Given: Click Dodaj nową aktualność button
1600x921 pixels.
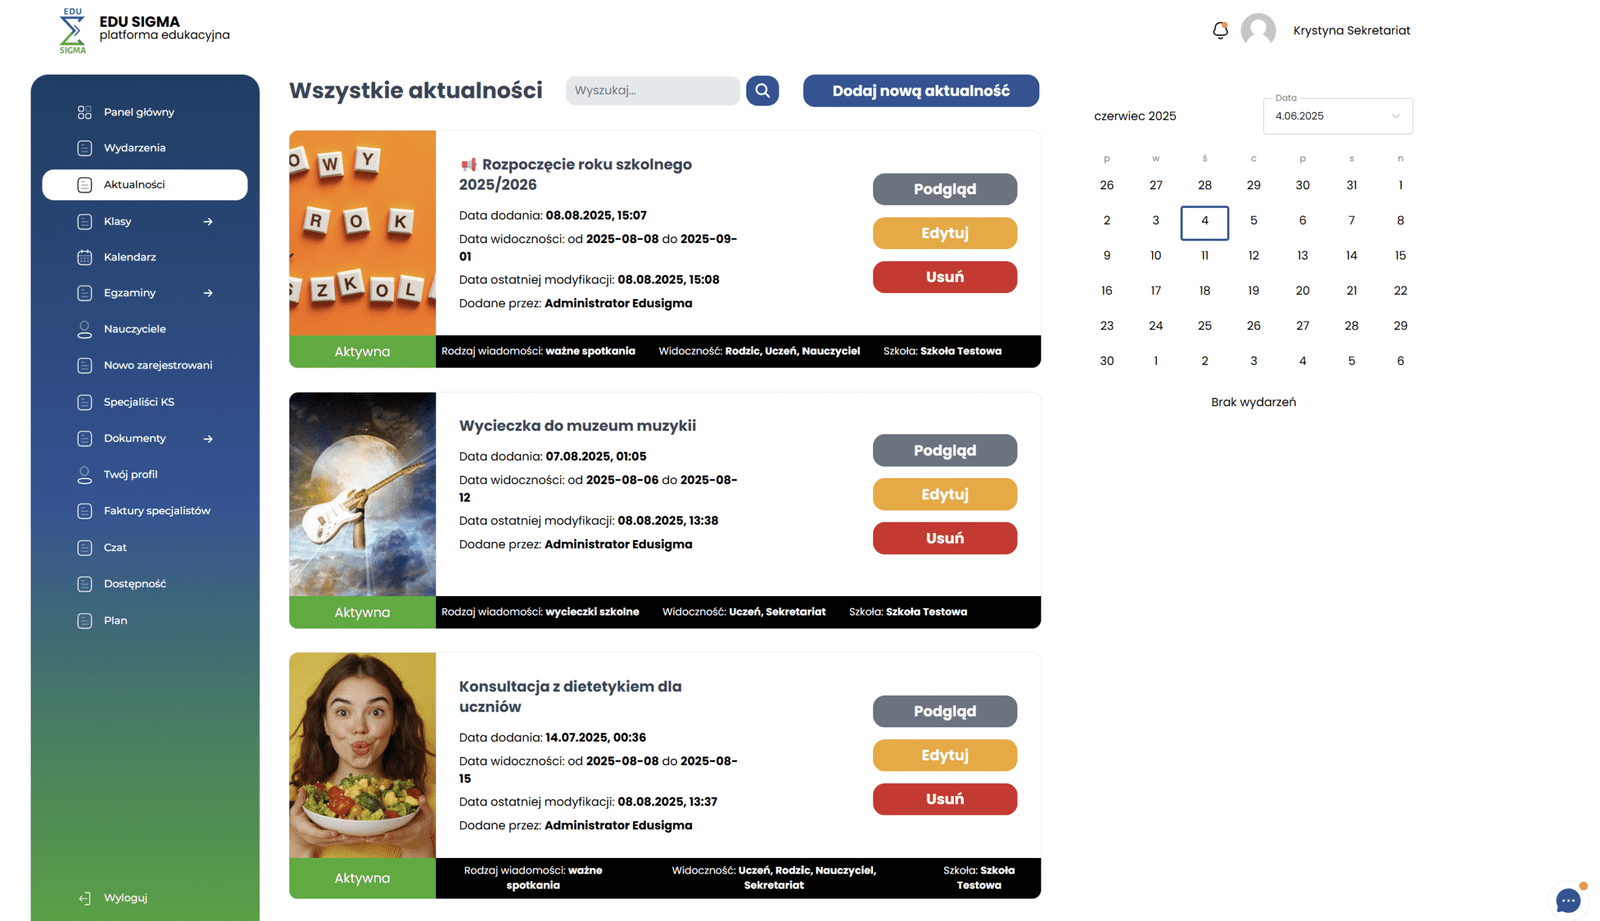Looking at the screenshot, I should pyautogui.click(x=920, y=91).
